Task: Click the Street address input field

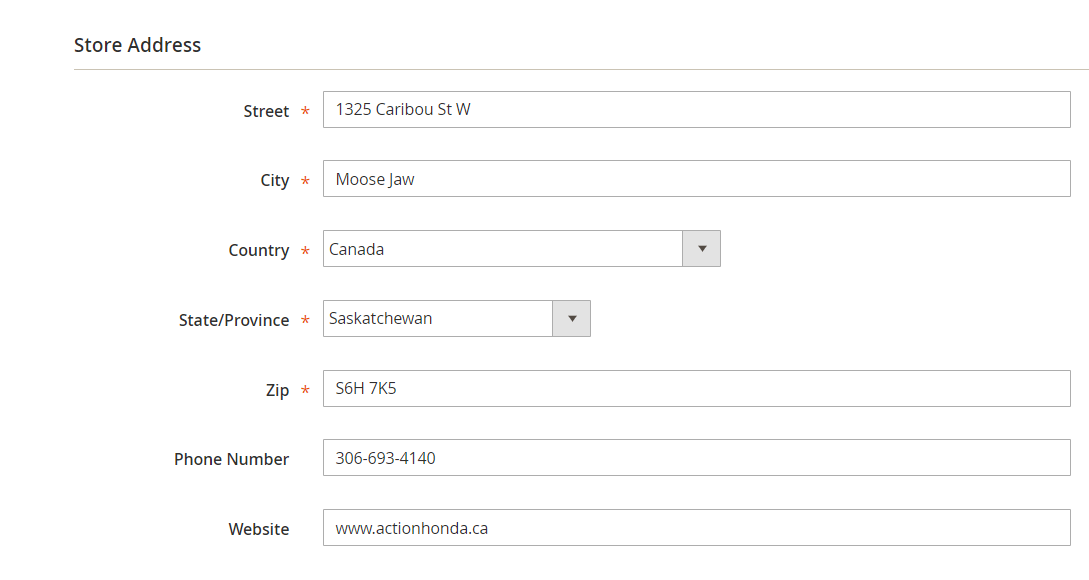Action: (x=696, y=110)
